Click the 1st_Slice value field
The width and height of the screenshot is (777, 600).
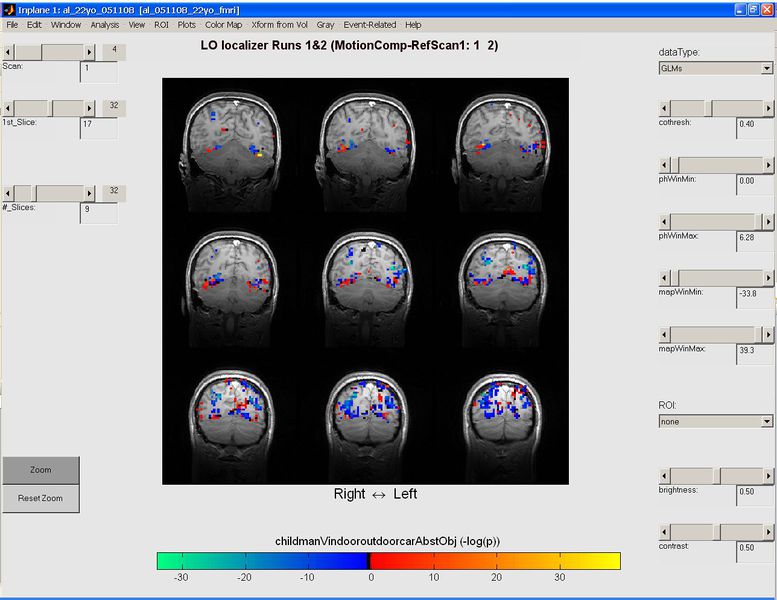(98, 127)
